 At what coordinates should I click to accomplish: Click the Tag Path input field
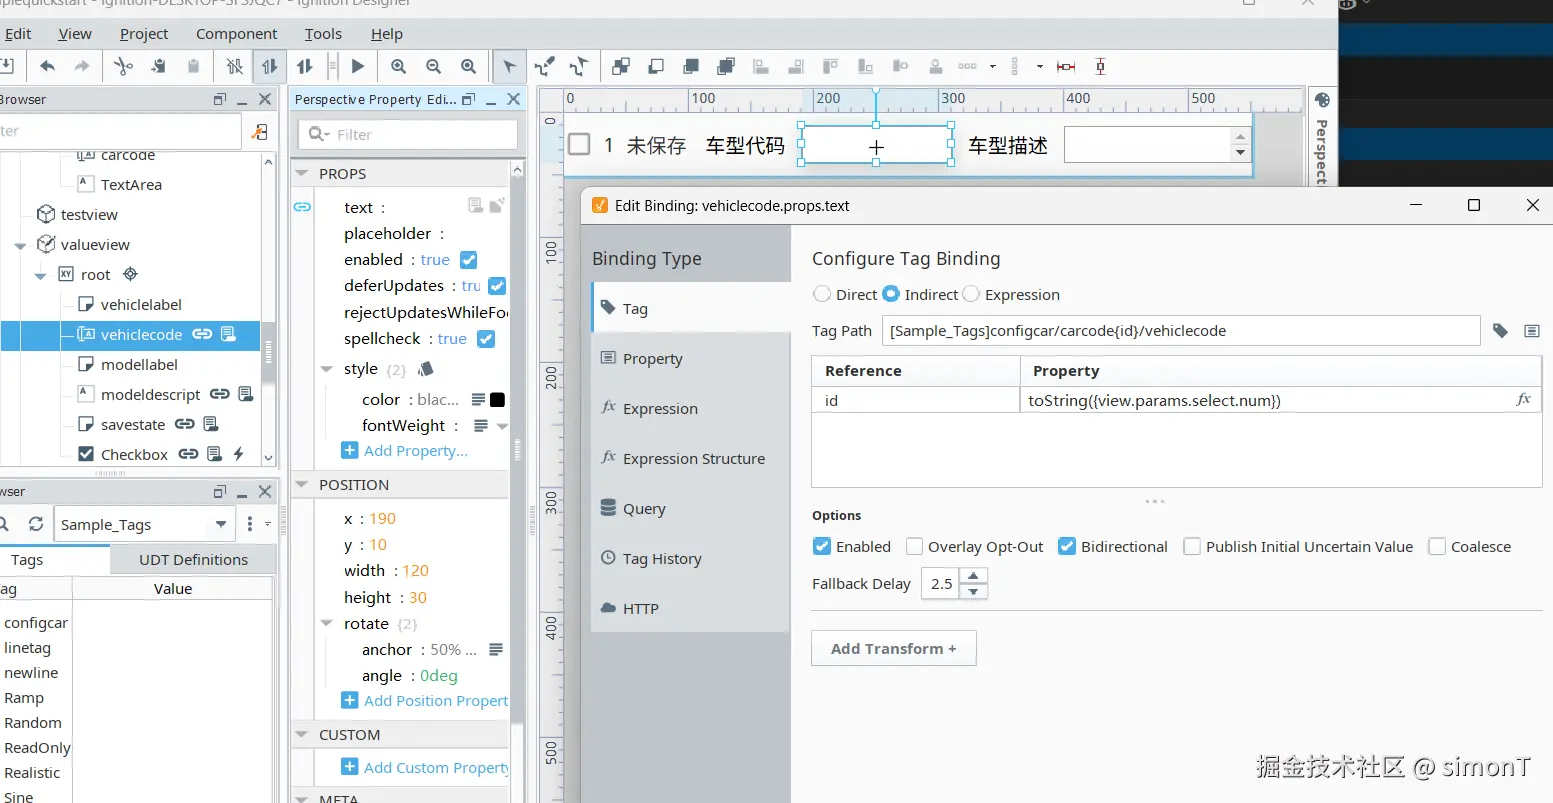pos(1181,331)
